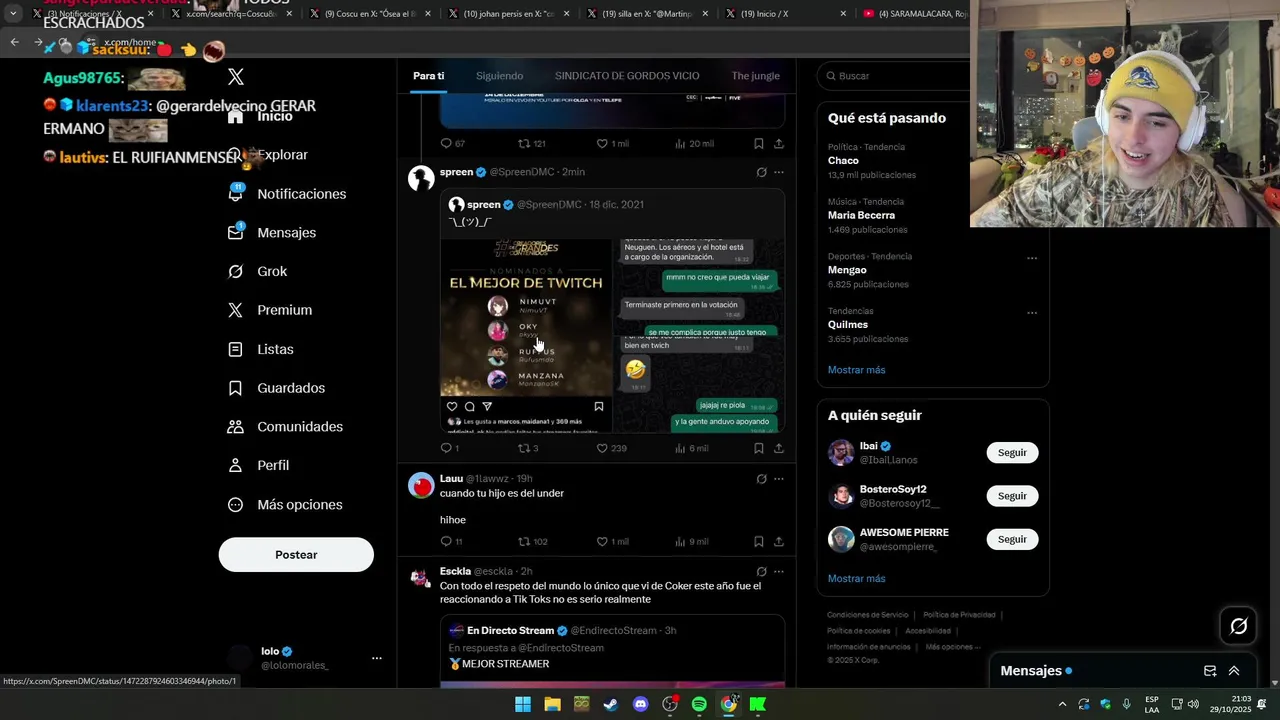Switch to the Siguiendo tab
1280x720 pixels.
[499, 76]
